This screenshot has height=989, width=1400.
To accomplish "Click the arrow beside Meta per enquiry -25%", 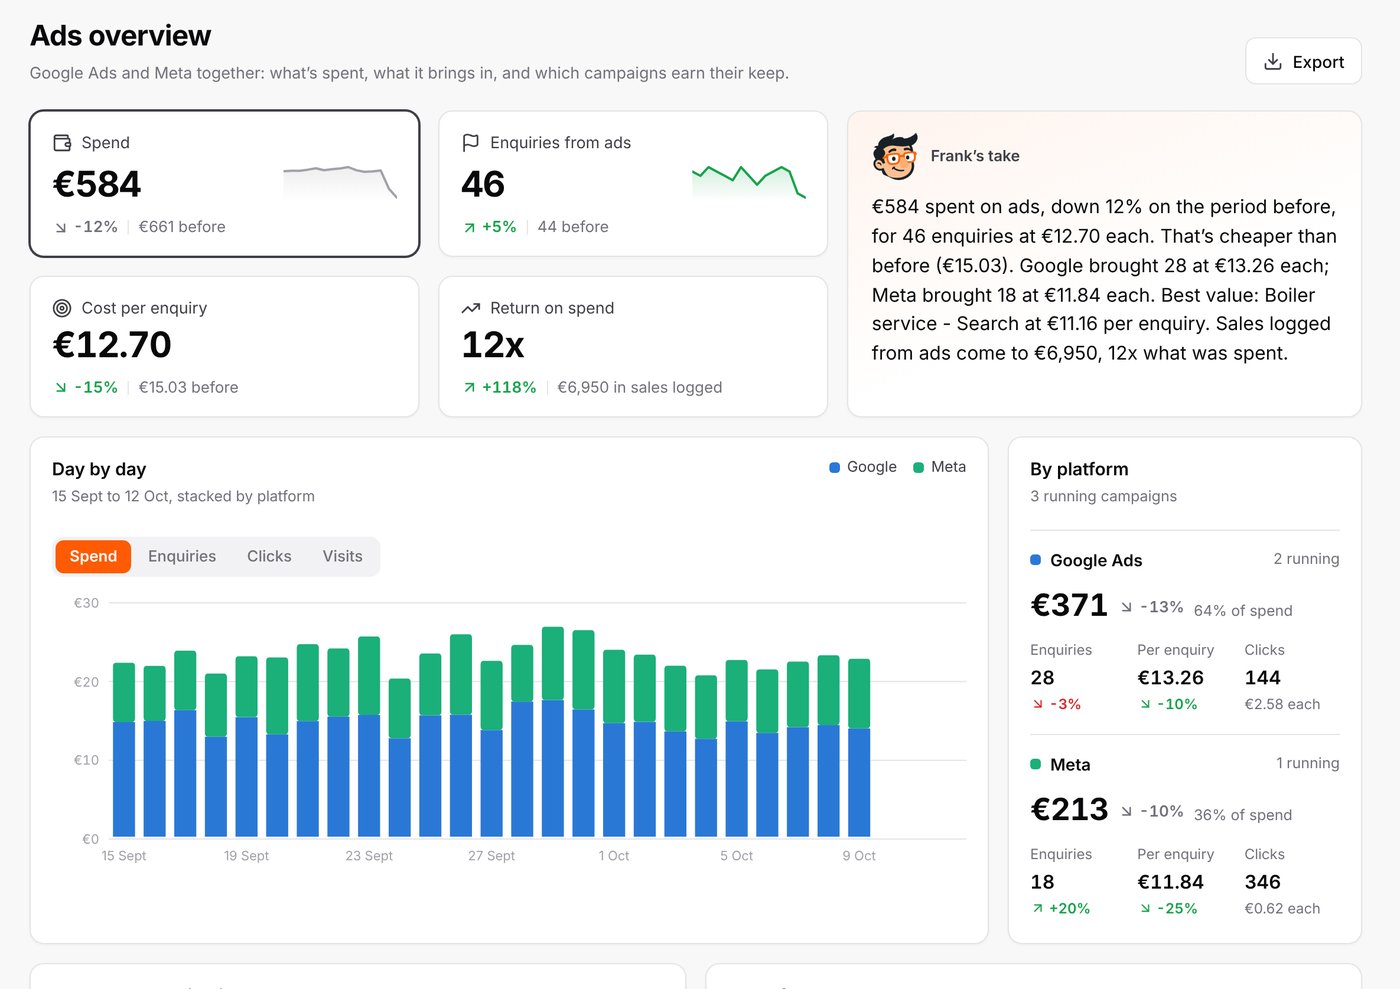I will (x=1145, y=909).
